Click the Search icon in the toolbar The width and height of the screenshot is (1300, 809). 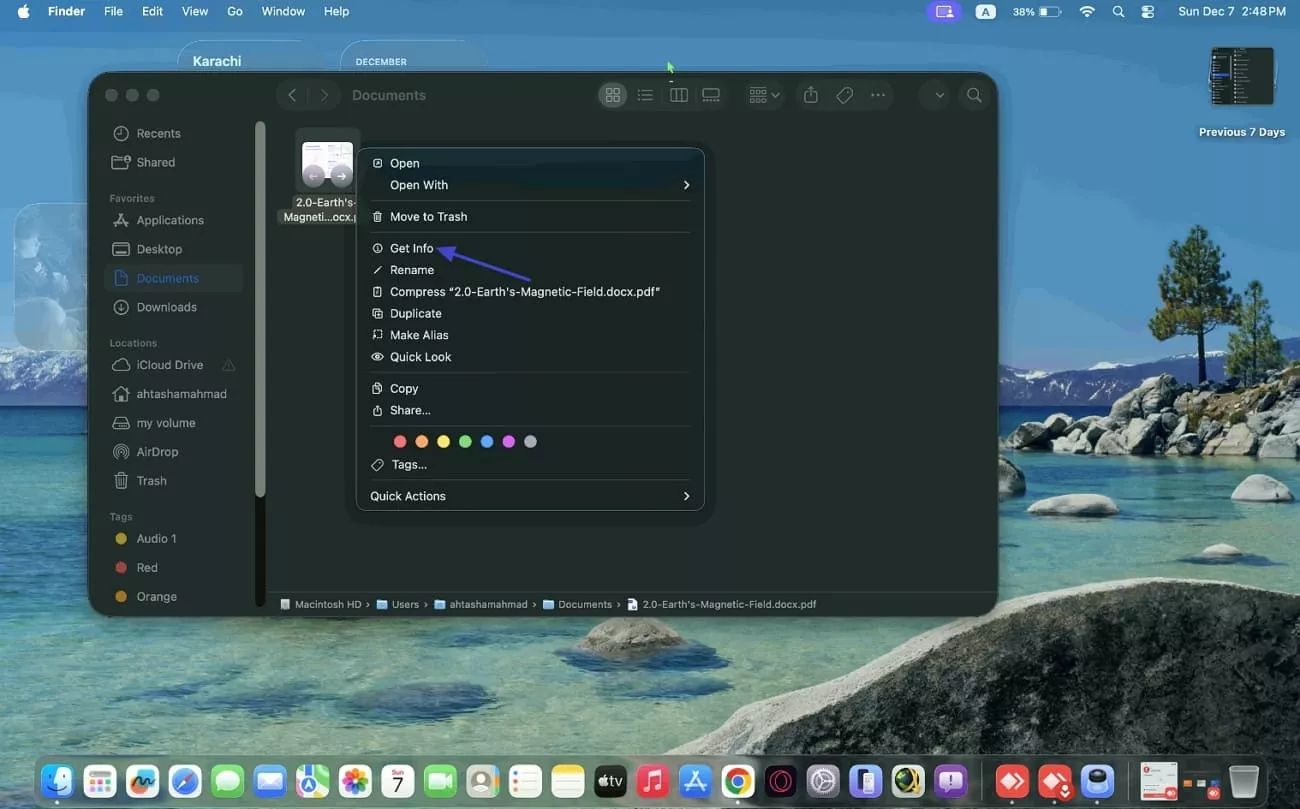(x=973, y=95)
